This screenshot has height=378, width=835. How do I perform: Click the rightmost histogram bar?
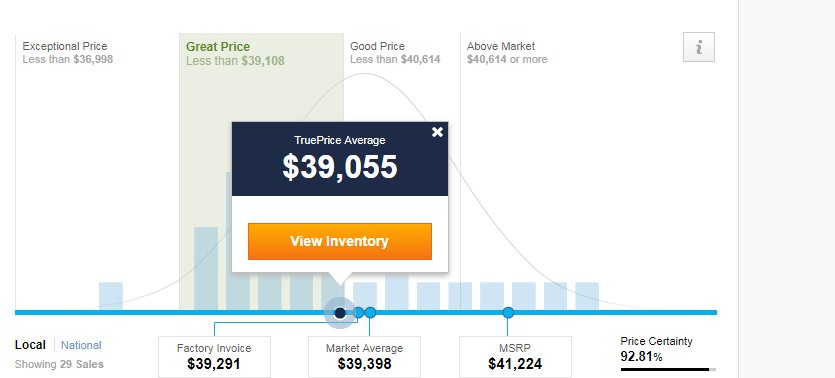587,296
